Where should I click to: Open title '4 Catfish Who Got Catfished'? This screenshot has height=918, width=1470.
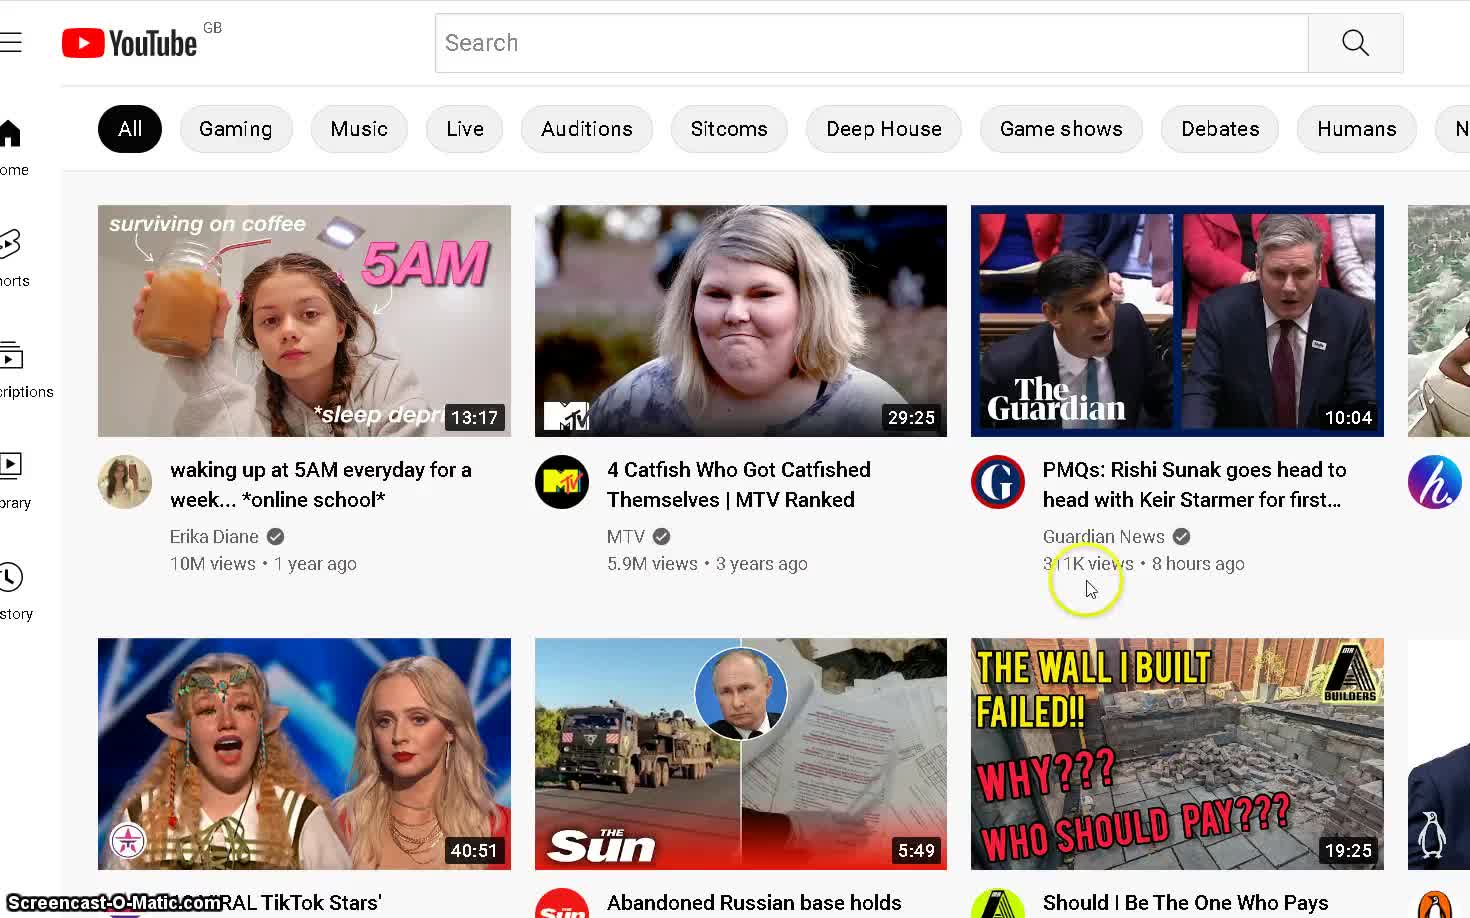[x=738, y=485]
